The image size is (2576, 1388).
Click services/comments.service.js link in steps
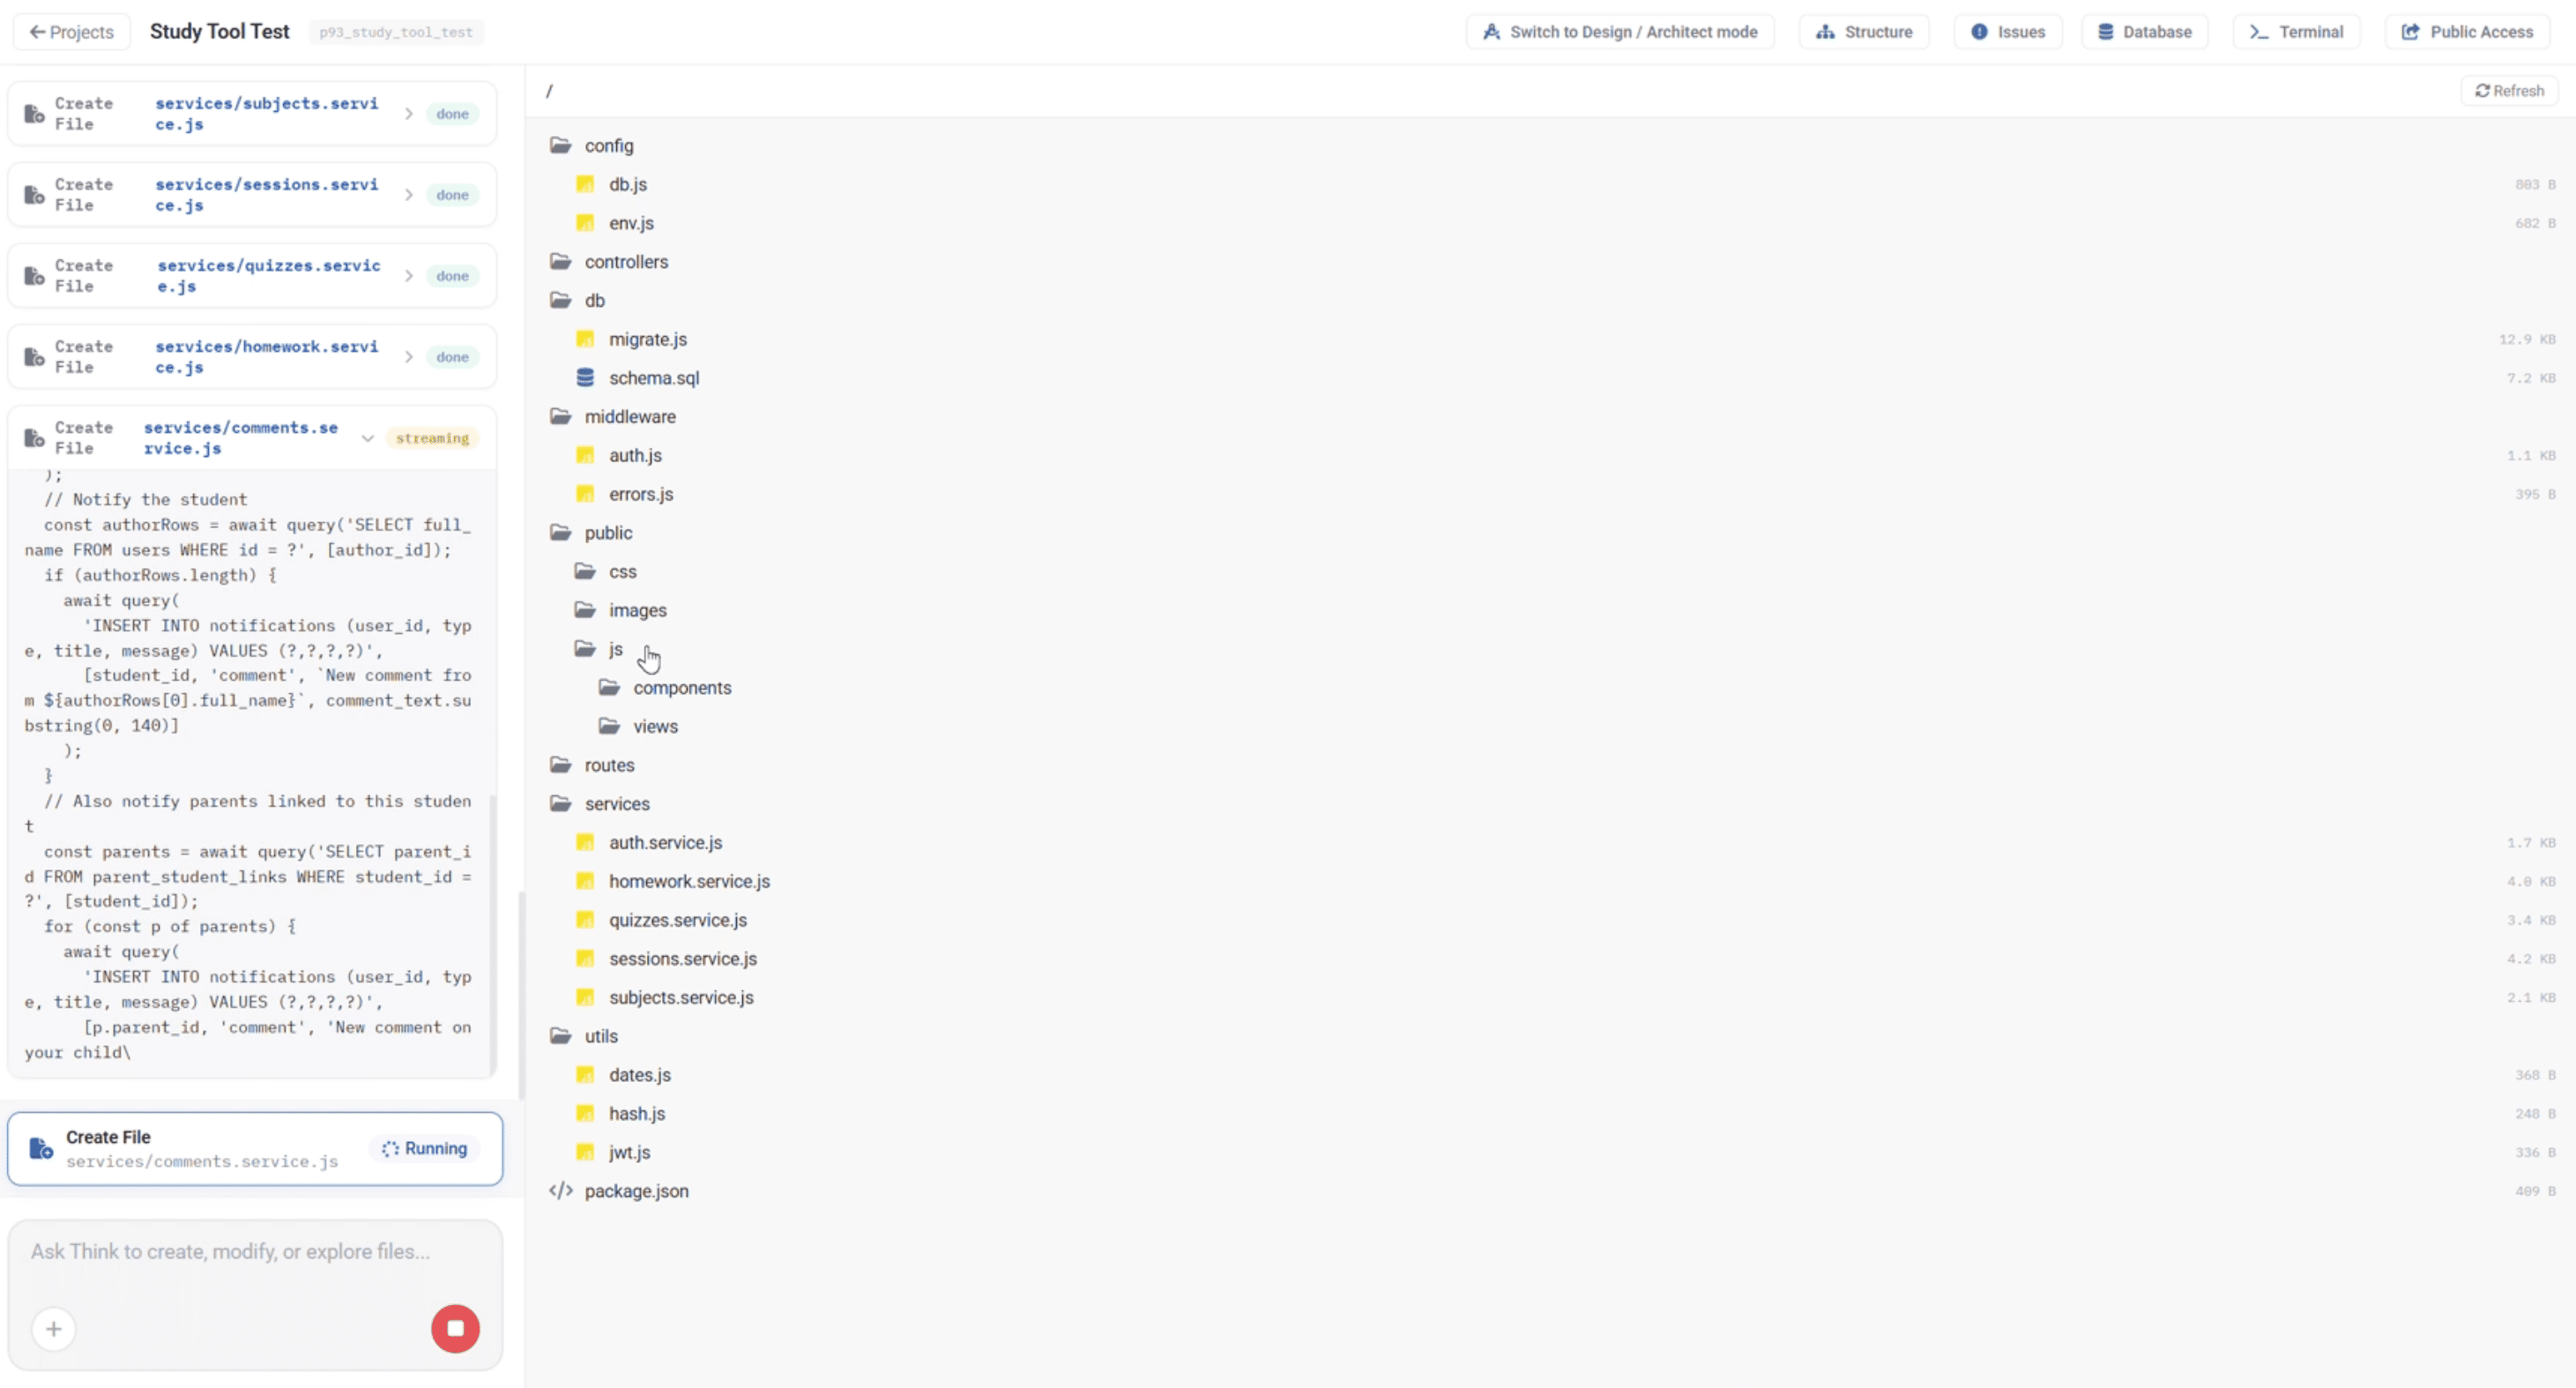point(241,438)
